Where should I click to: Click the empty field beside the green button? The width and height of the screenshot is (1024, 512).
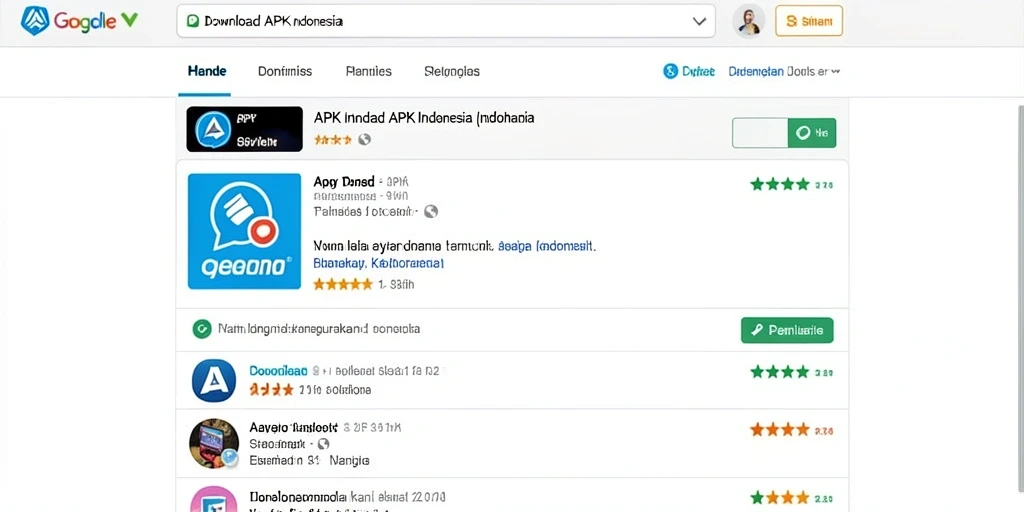(x=760, y=133)
